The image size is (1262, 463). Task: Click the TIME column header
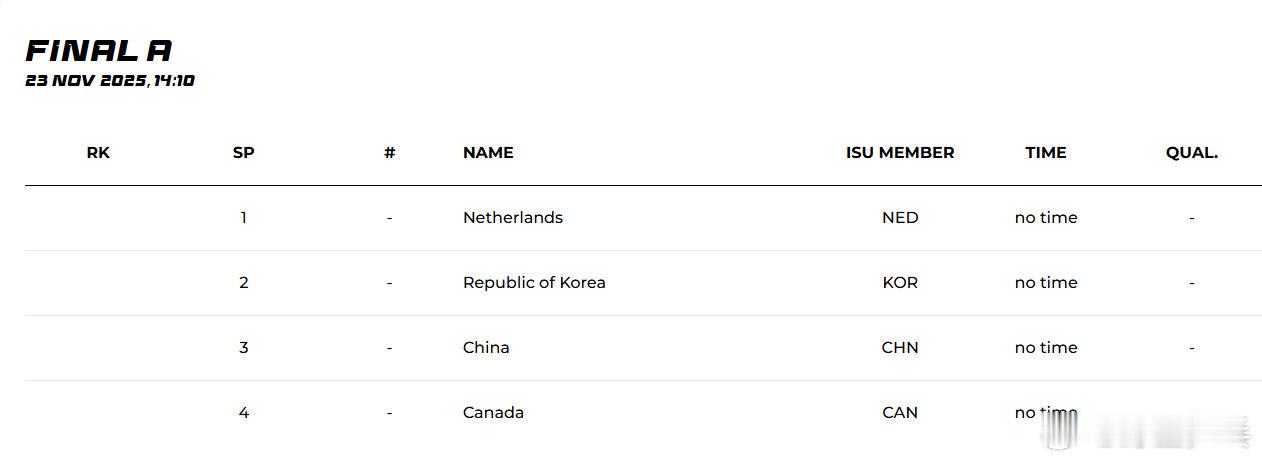tap(1046, 152)
